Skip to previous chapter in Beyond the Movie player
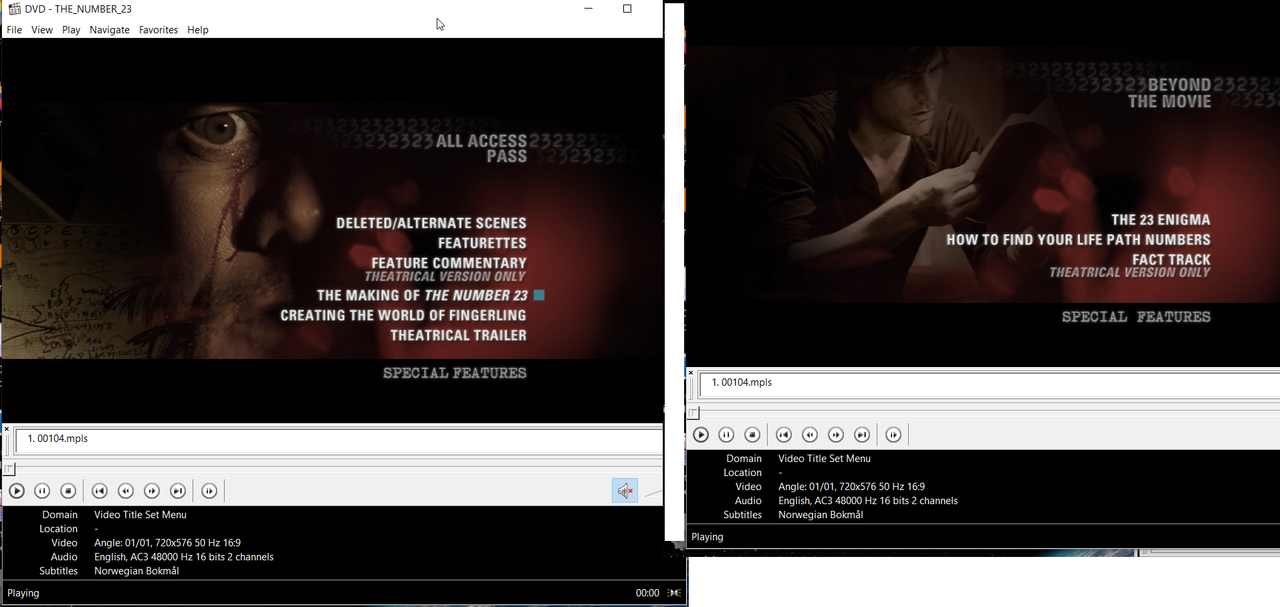The width and height of the screenshot is (1280, 607). click(784, 435)
